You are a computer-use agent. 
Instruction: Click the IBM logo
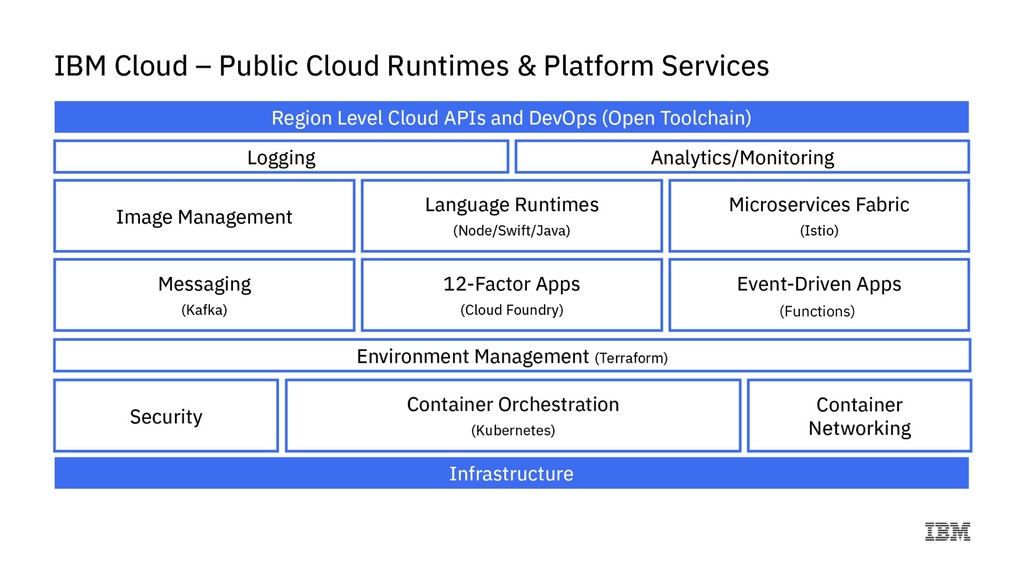click(947, 532)
